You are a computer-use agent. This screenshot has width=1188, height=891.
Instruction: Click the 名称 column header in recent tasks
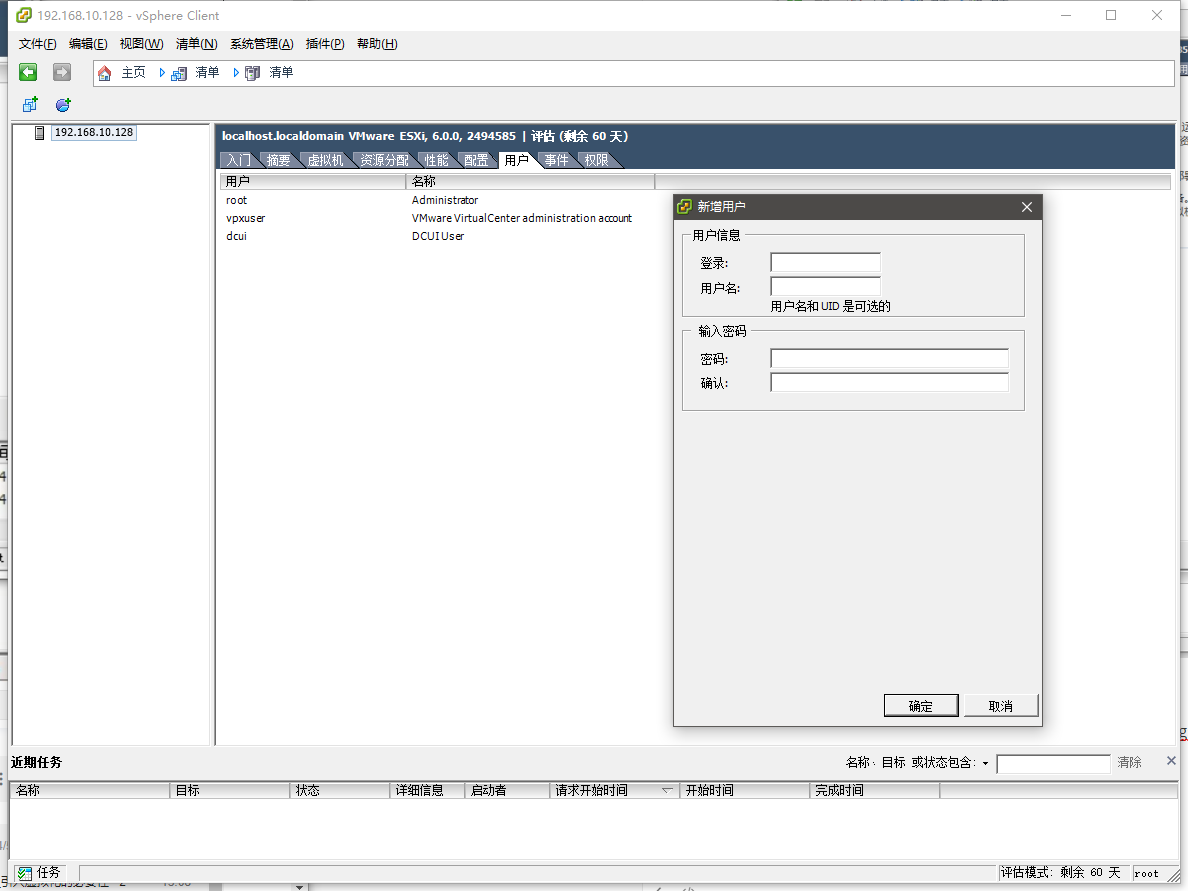90,790
